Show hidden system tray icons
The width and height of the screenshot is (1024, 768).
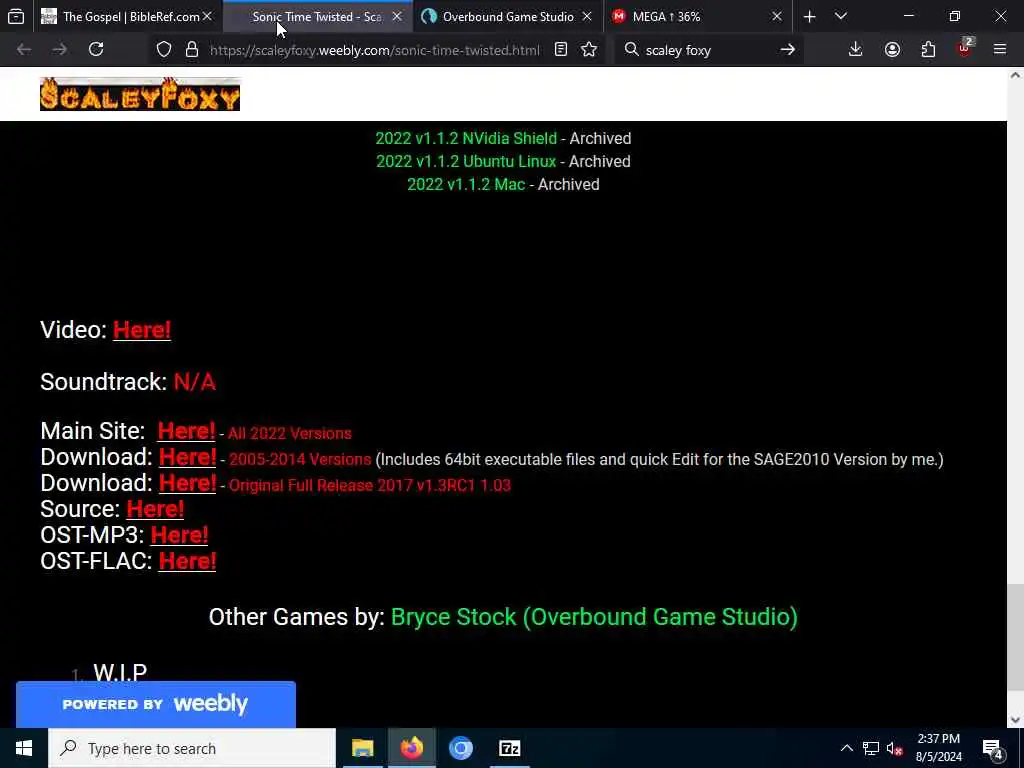point(846,748)
